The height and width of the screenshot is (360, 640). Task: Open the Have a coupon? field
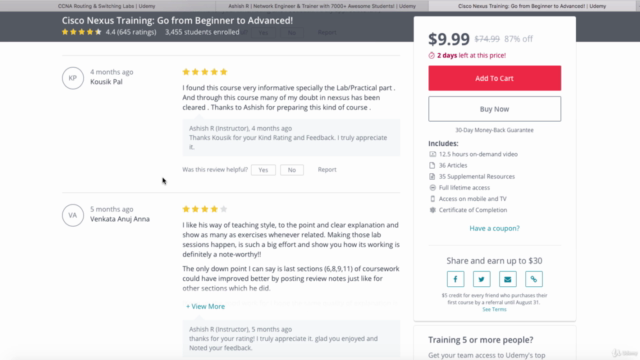494,228
